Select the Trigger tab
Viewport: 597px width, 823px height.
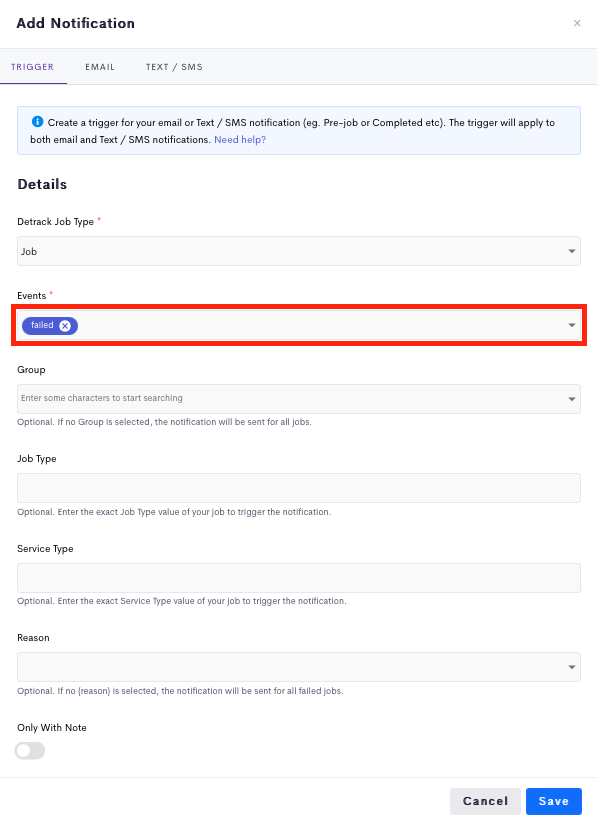33,67
